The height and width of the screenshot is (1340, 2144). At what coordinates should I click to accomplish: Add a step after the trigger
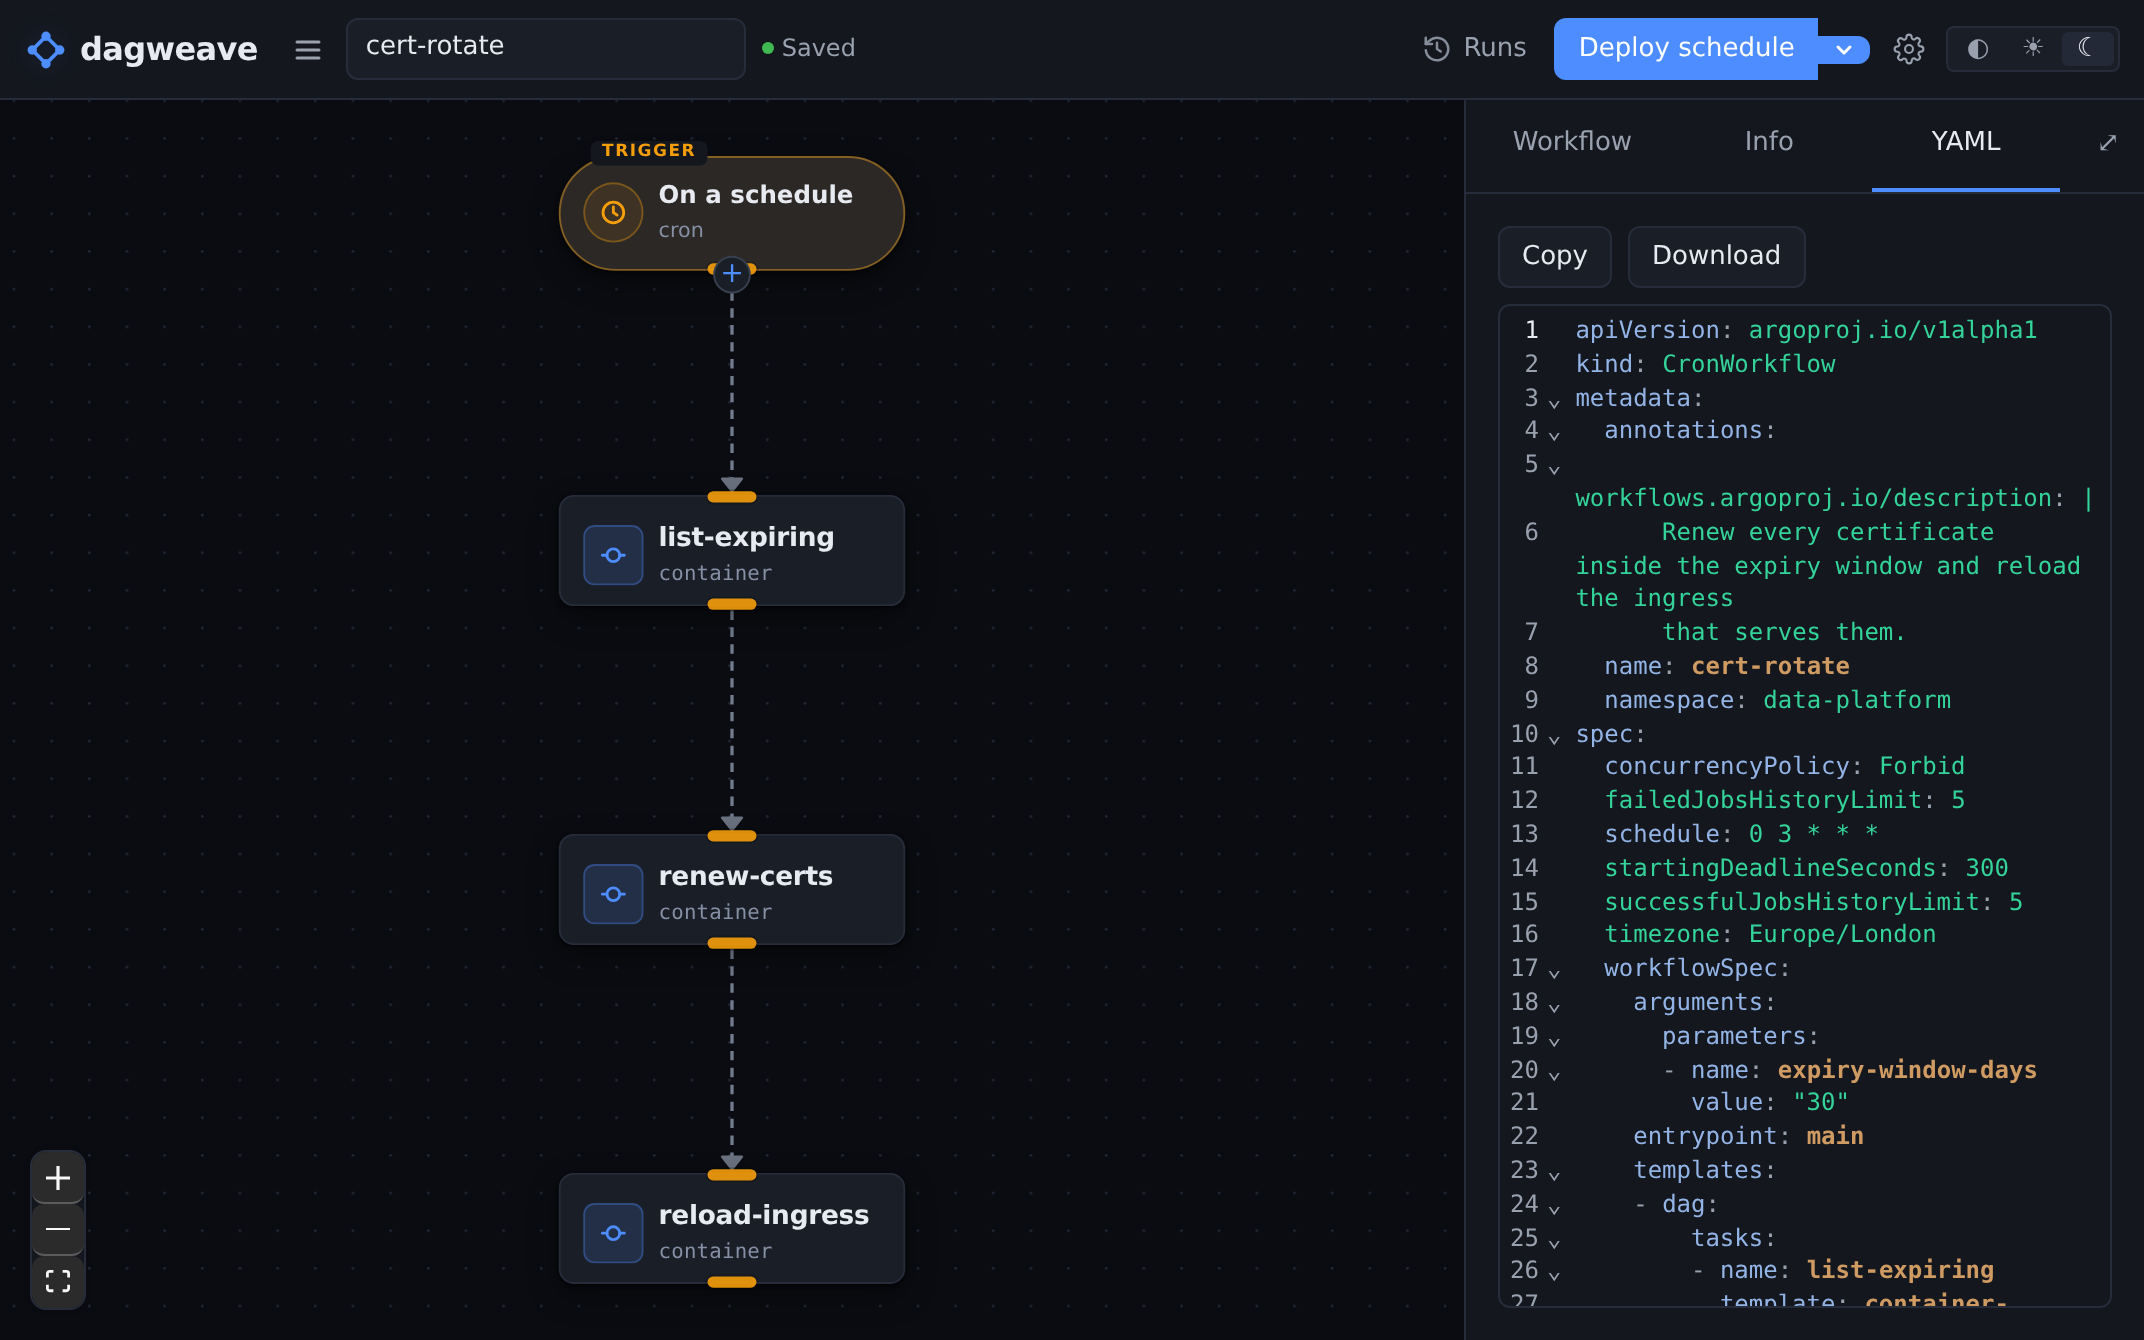(732, 274)
